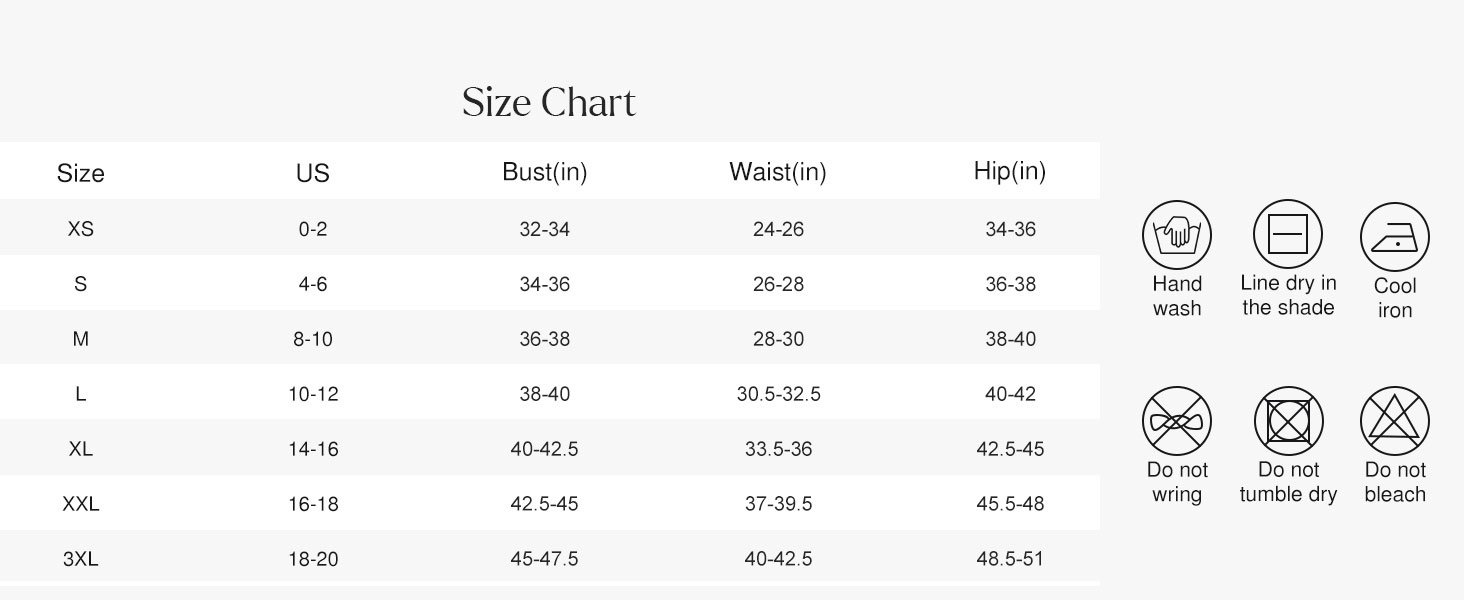Click the Do not bleach label text
This screenshot has width=1464, height=600.
(1395, 482)
